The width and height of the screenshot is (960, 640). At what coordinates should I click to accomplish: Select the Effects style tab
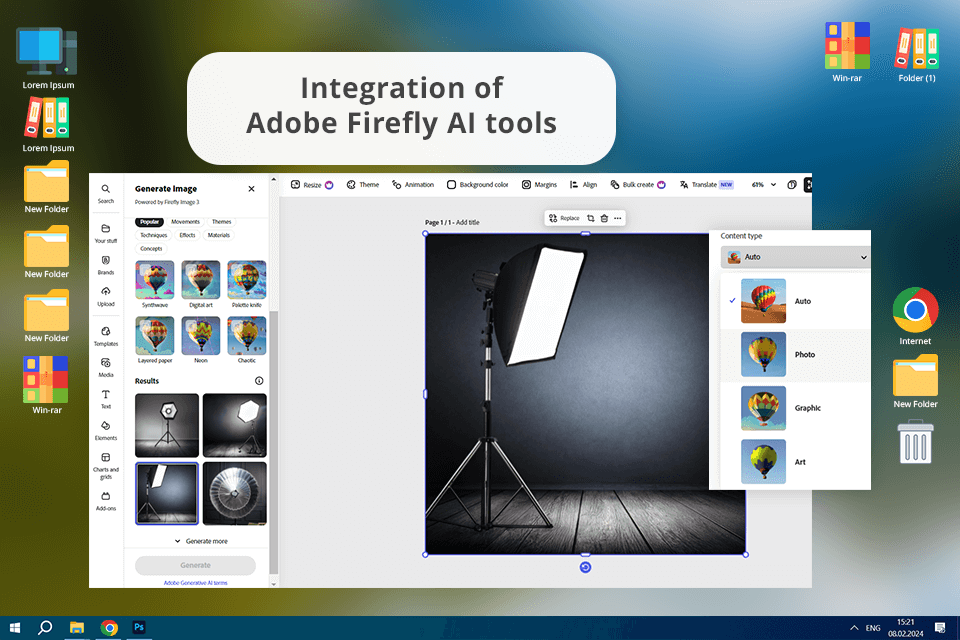pos(187,235)
